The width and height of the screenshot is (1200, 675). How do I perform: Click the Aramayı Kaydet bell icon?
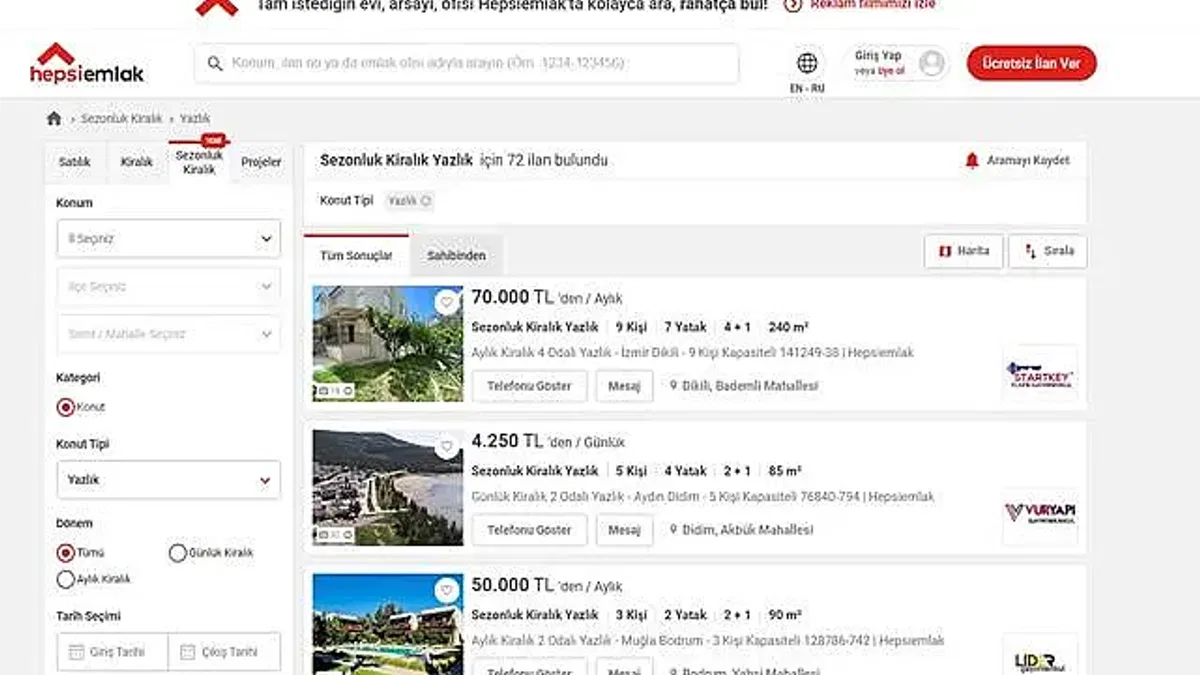click(971, 160)
